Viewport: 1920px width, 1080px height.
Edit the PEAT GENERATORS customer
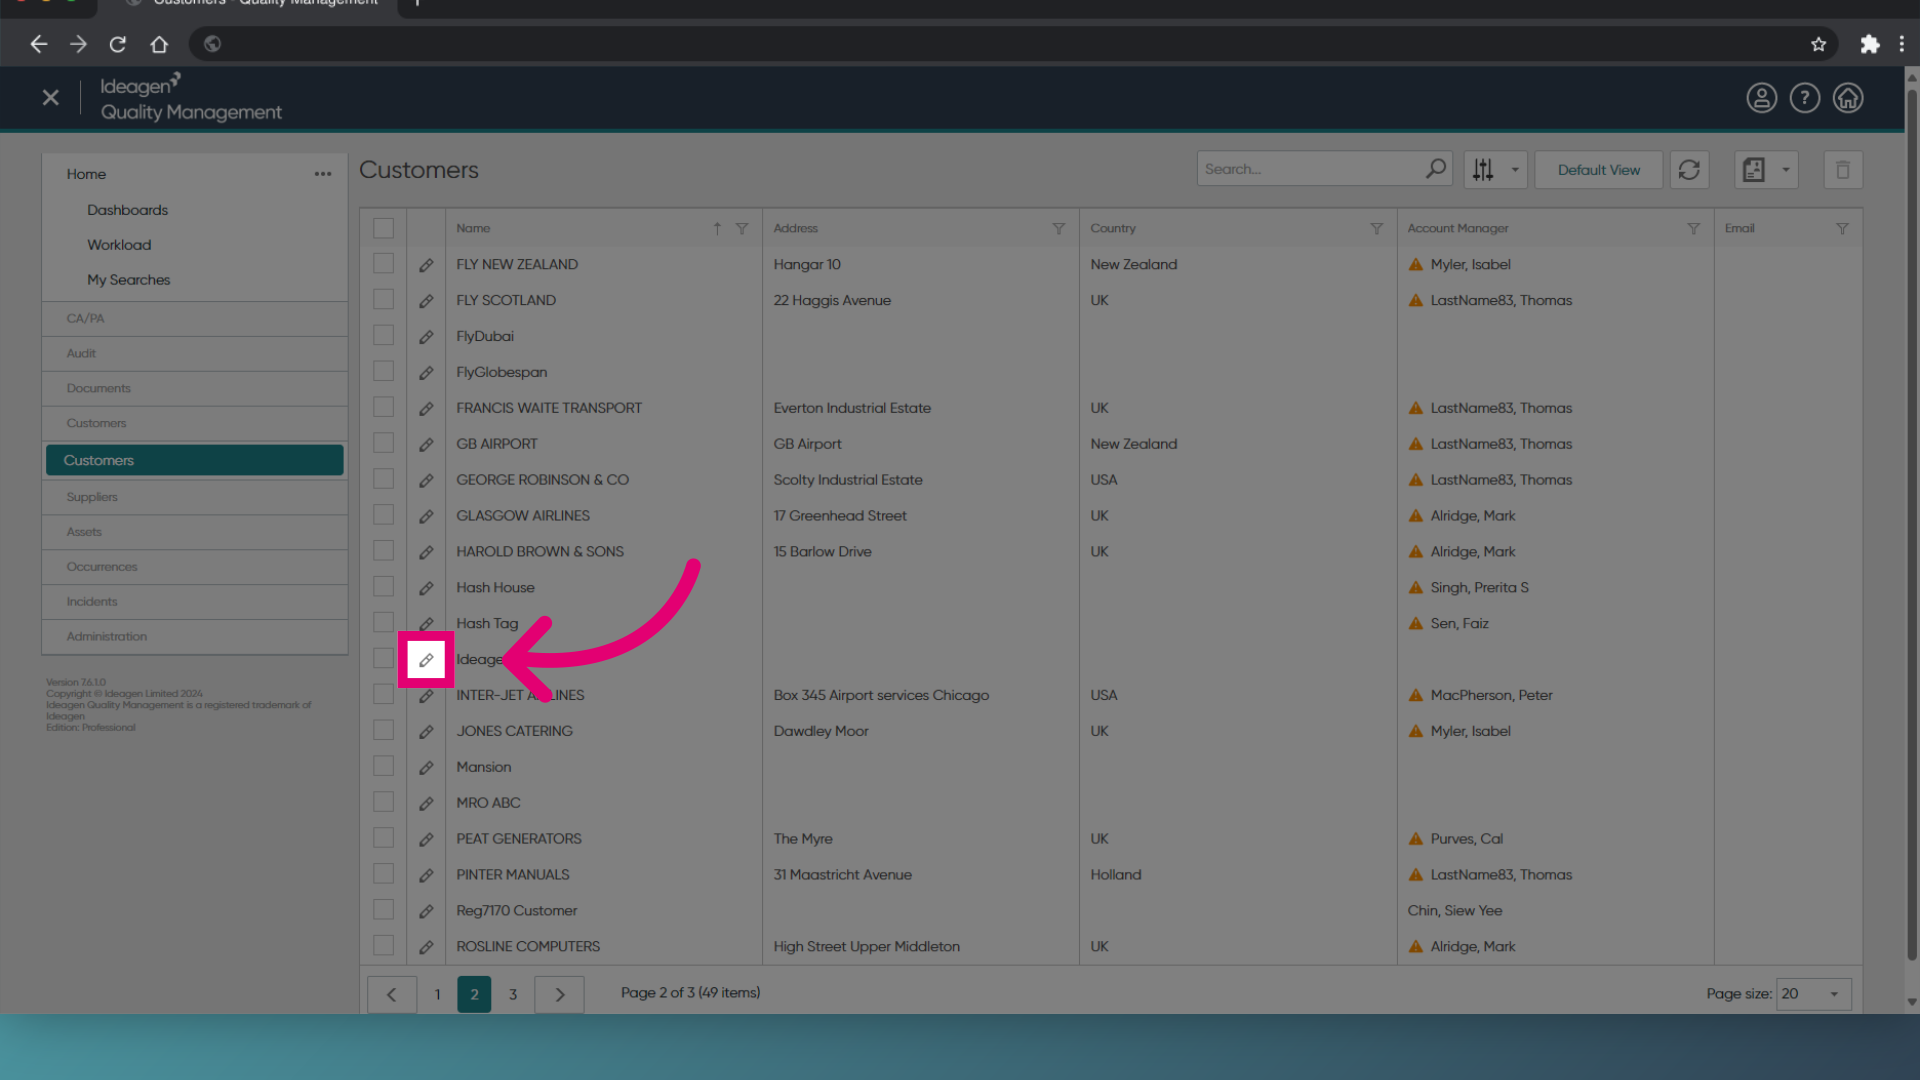[x=426, y=839]
